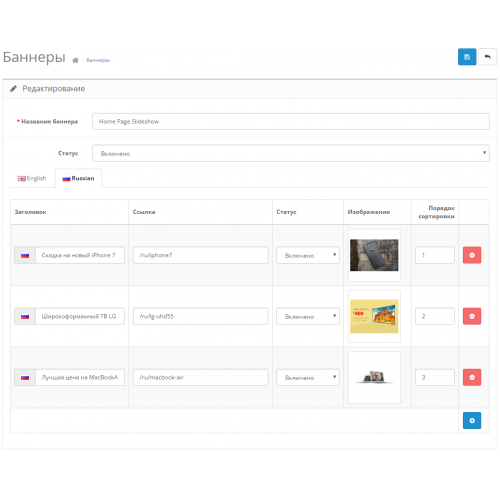Edit the title Лучшая цена на MacBookA
This screenshot has width=500, height=500.
click(x=80, y=377)
